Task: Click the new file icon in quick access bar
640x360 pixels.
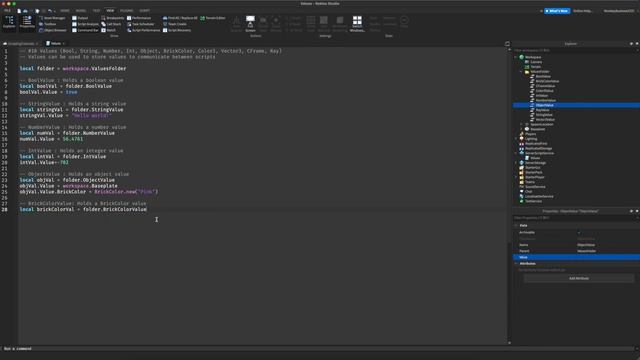Action: 19,11
